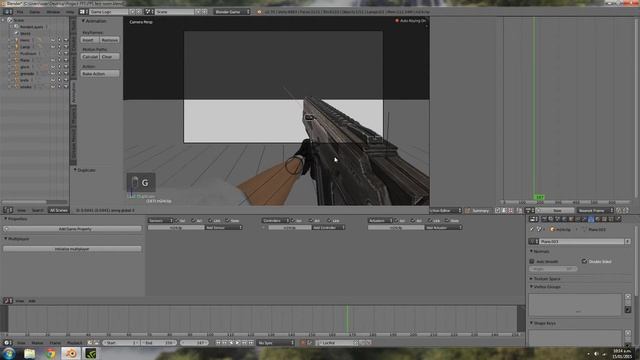Open the File menu

20,12
